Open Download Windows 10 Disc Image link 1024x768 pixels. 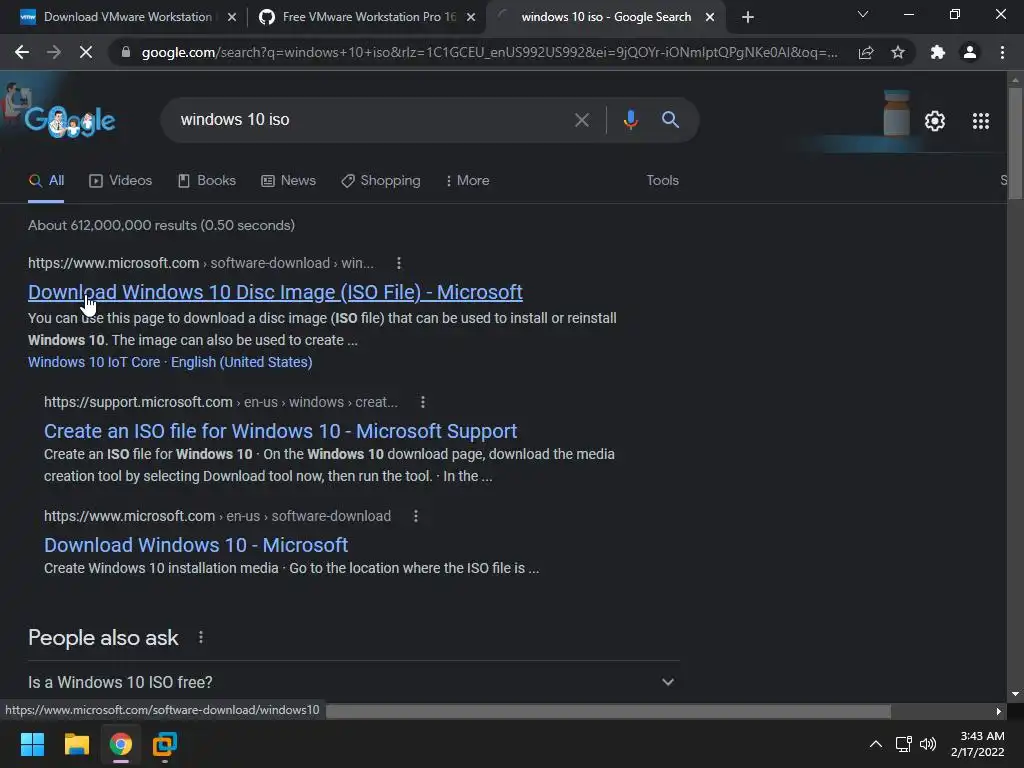tap(275, 292)
